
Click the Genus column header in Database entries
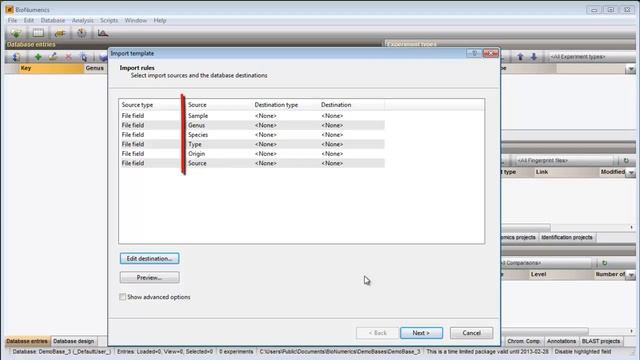pyautogui.click(x=95, y=68)
